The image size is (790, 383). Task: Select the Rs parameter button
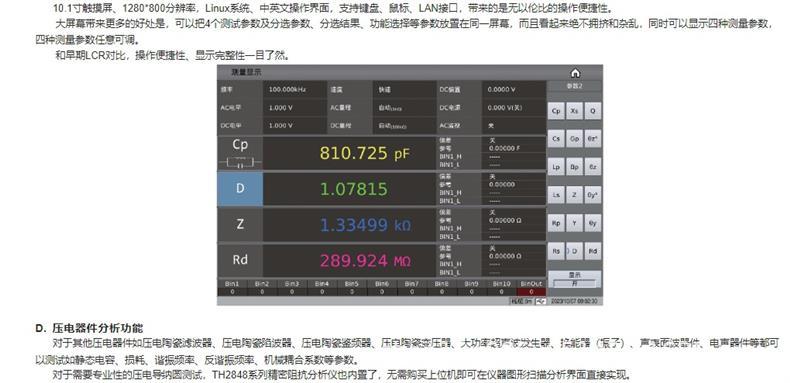556,251
